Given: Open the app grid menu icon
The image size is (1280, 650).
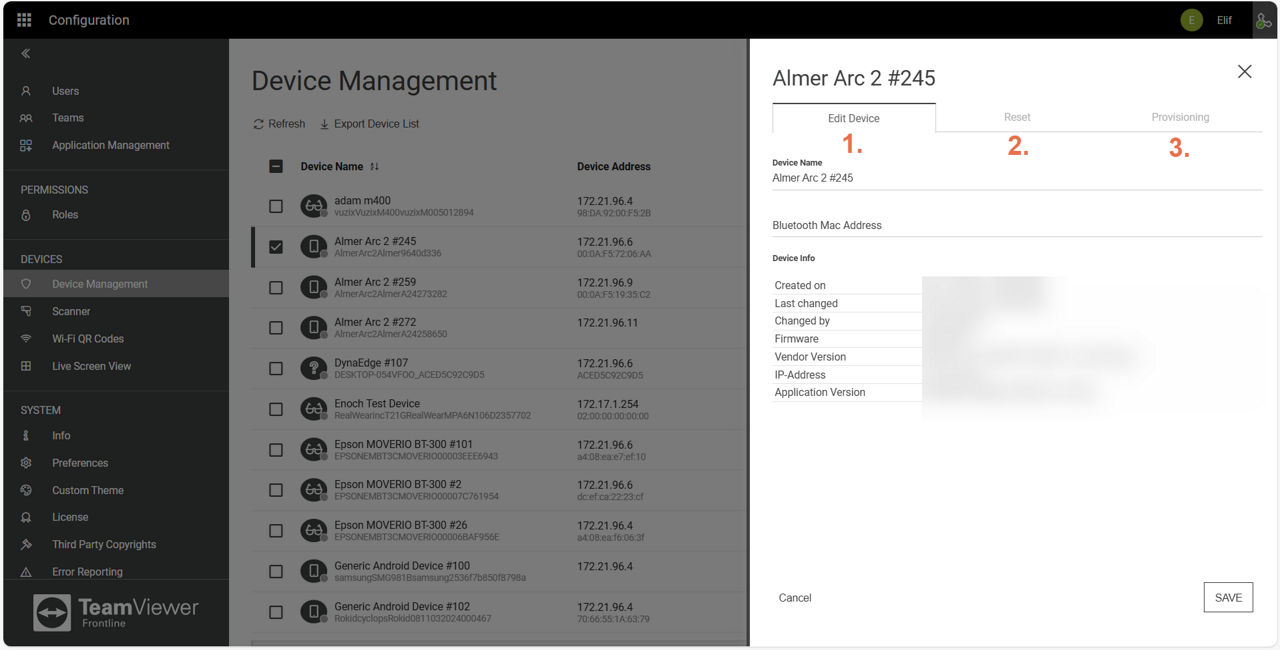Looking at the screenshot, I should coord(24,20).
